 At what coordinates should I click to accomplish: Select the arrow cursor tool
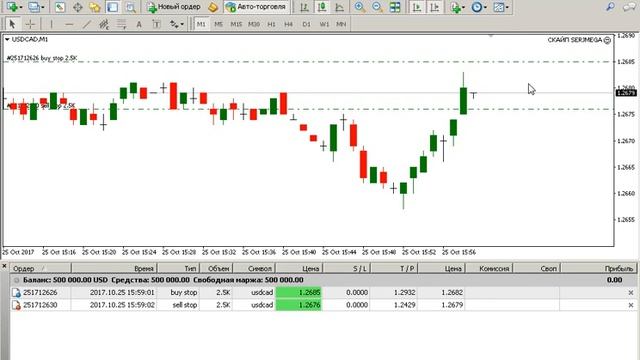pyautogui.click(x=12, y=24)
